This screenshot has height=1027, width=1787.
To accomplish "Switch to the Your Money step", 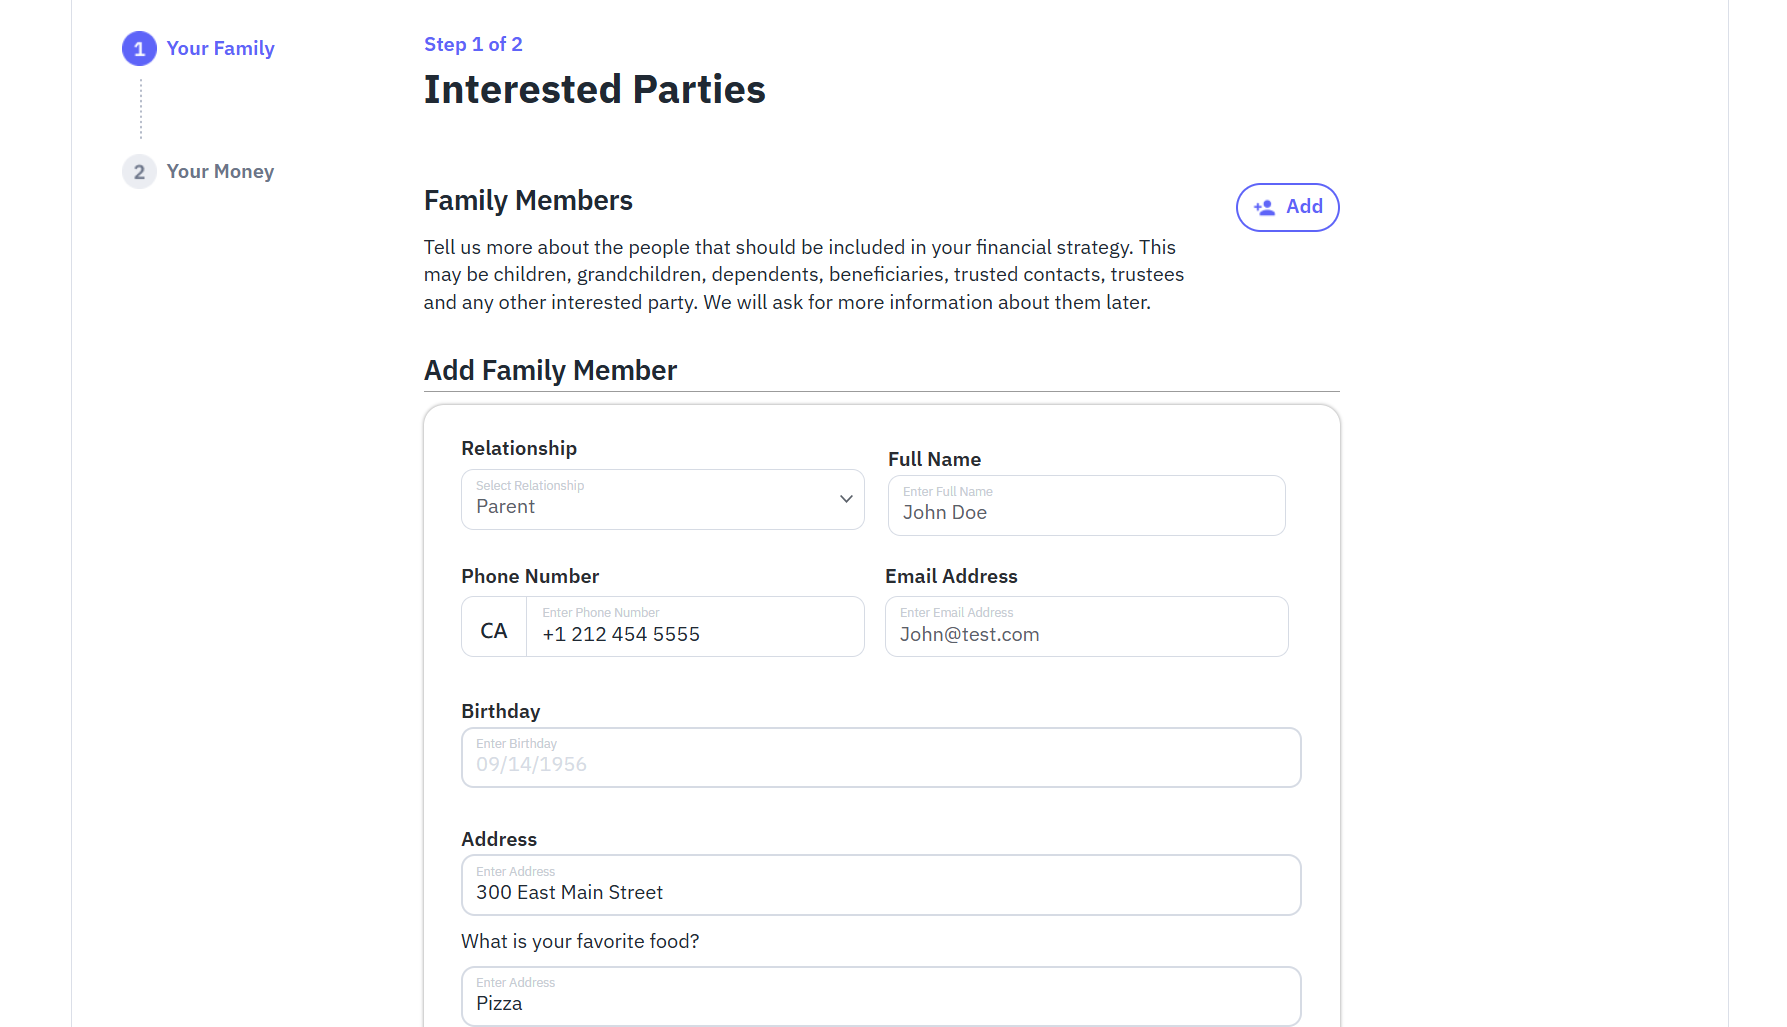I will tap(220, 172).
